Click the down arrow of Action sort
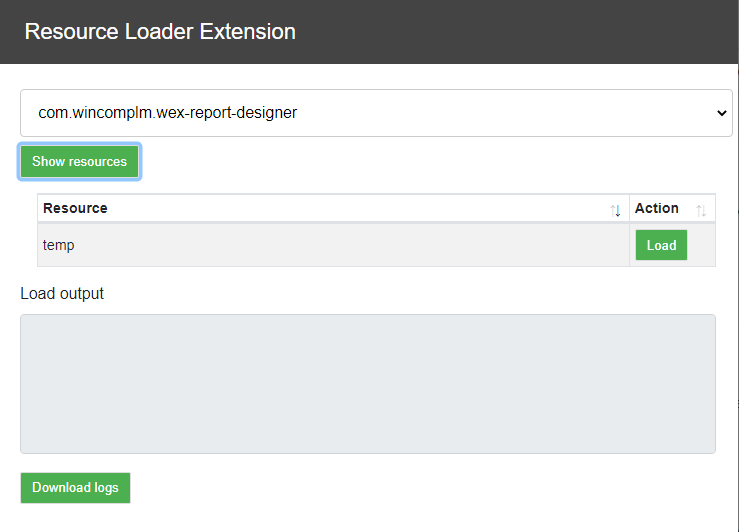The image size is (739, 532). 704,211
